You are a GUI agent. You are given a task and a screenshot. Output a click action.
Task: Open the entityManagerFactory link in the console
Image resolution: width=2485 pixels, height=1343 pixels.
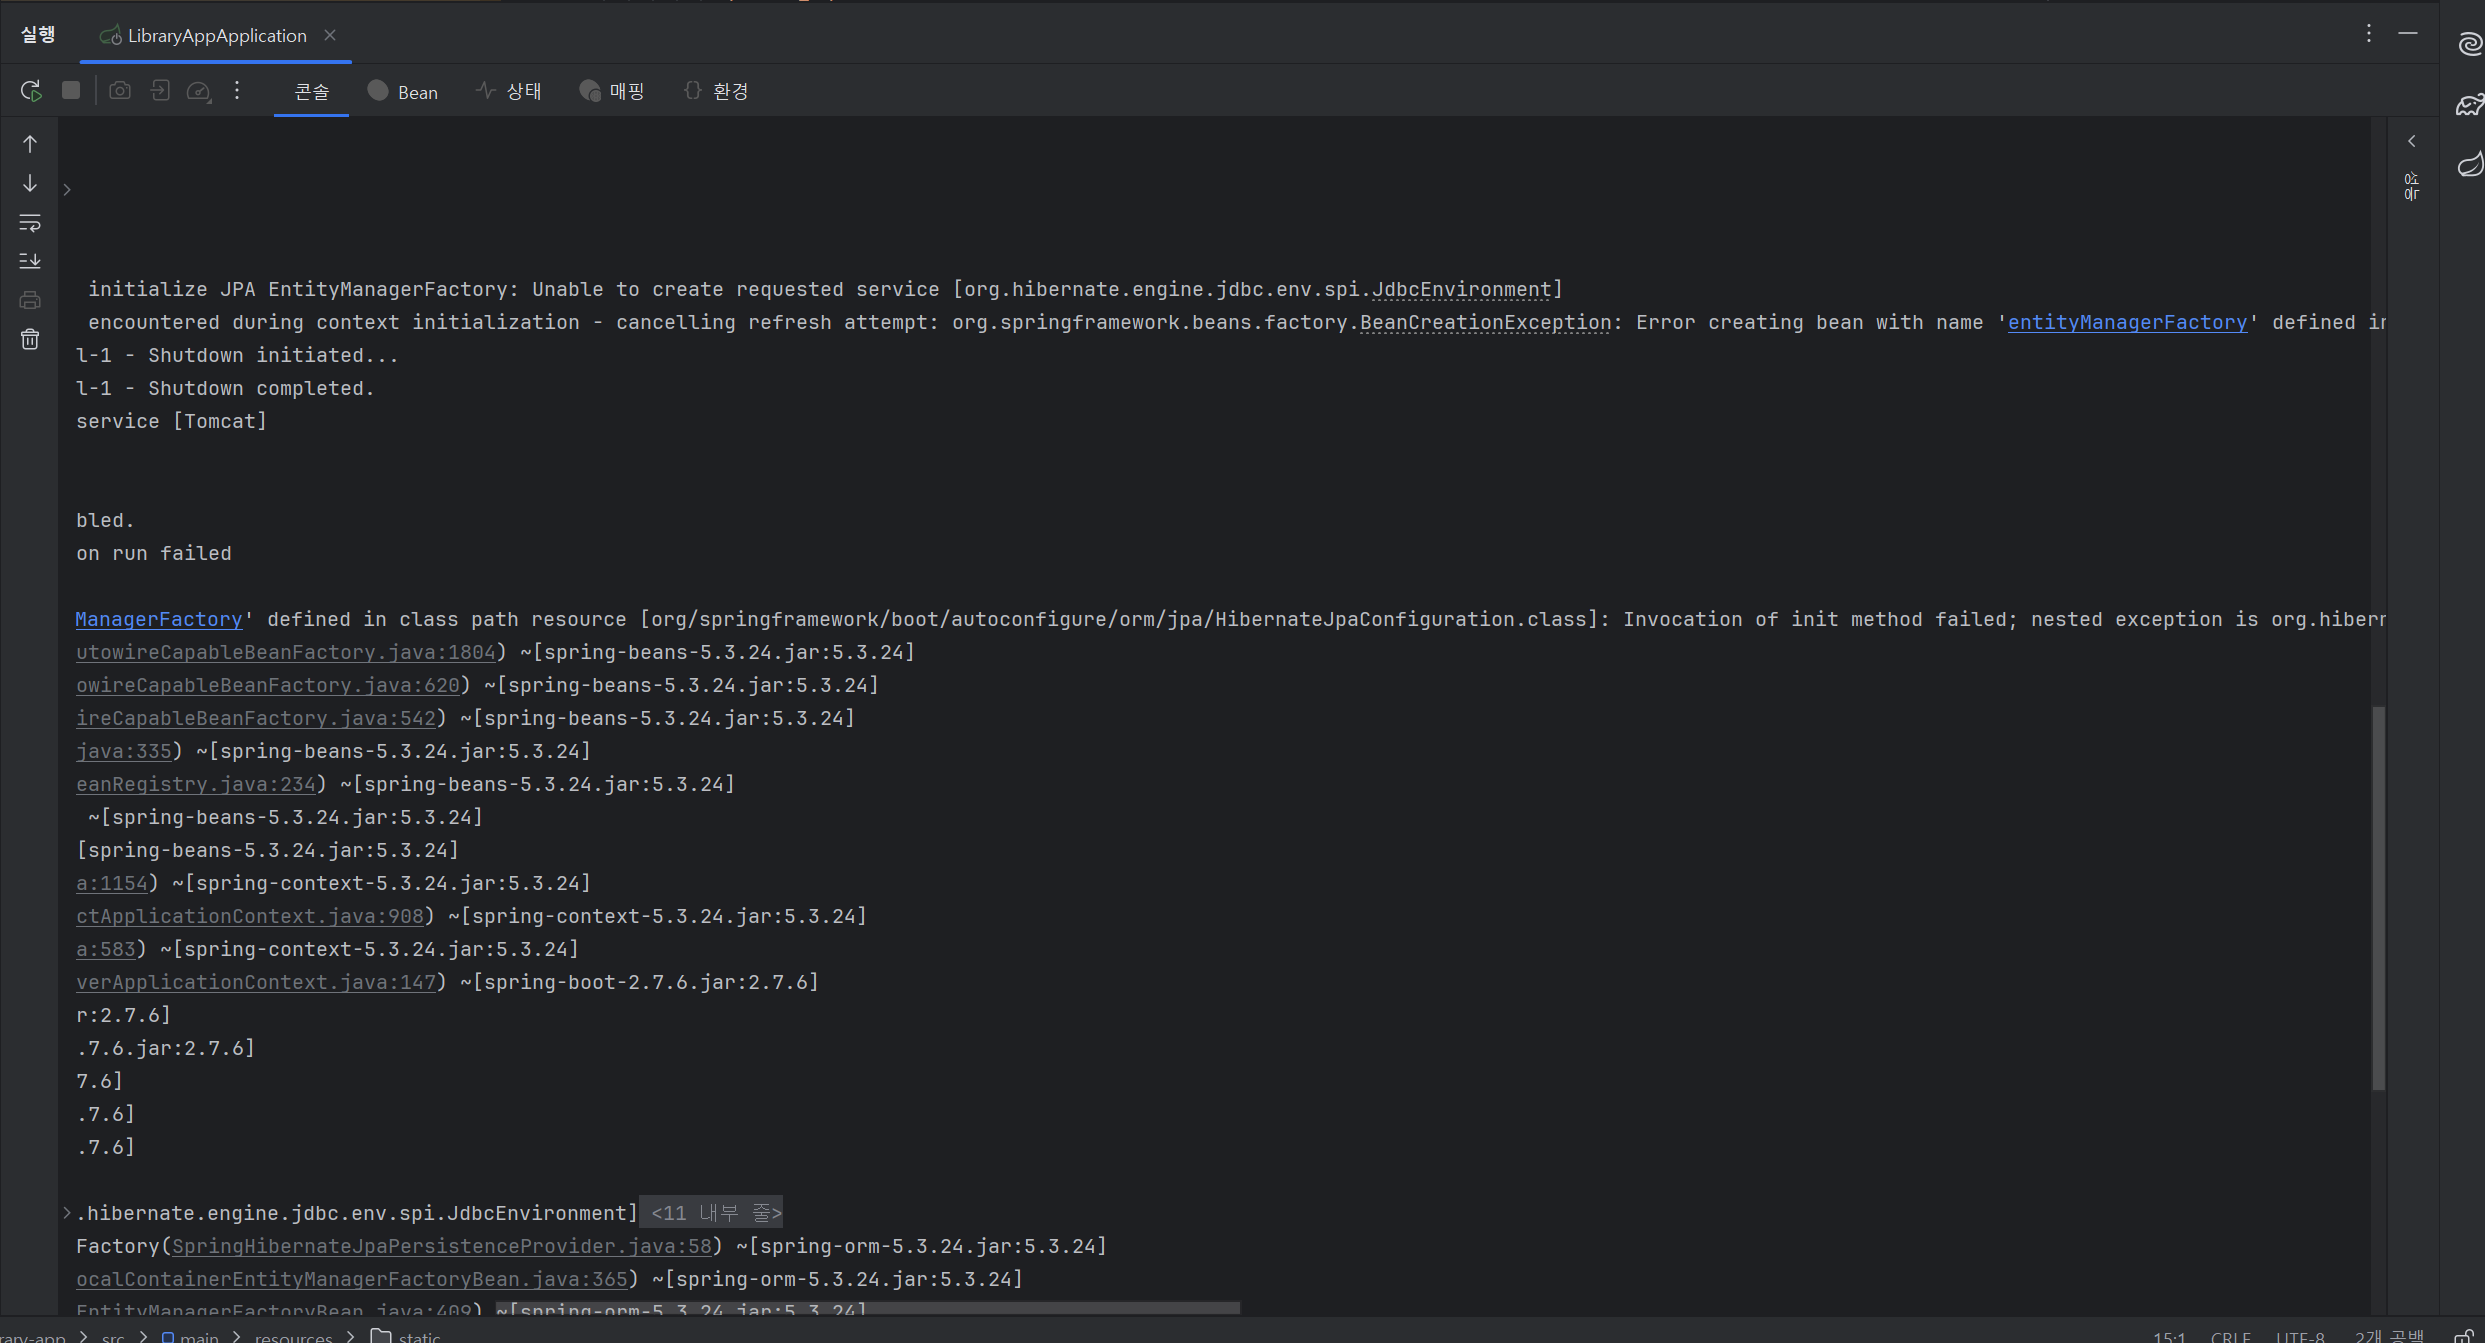[2127, 323]
